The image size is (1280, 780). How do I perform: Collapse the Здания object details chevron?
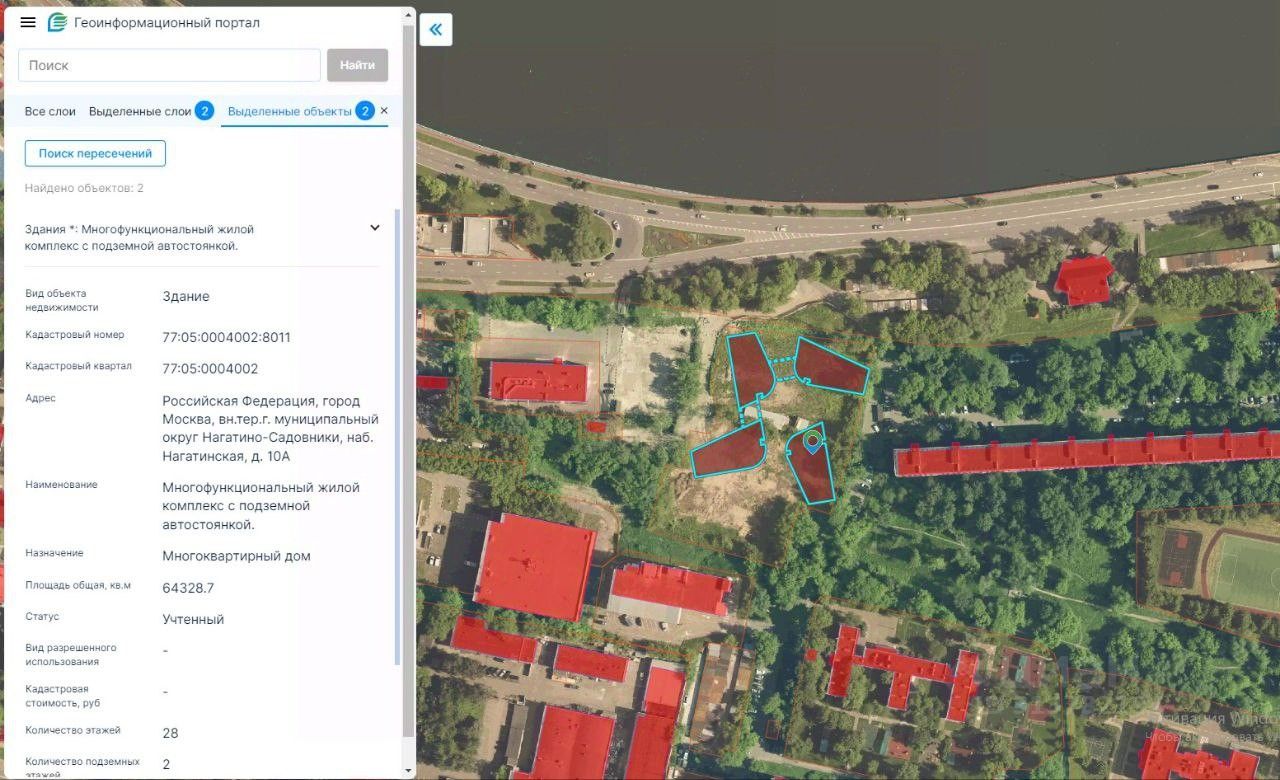375,228
